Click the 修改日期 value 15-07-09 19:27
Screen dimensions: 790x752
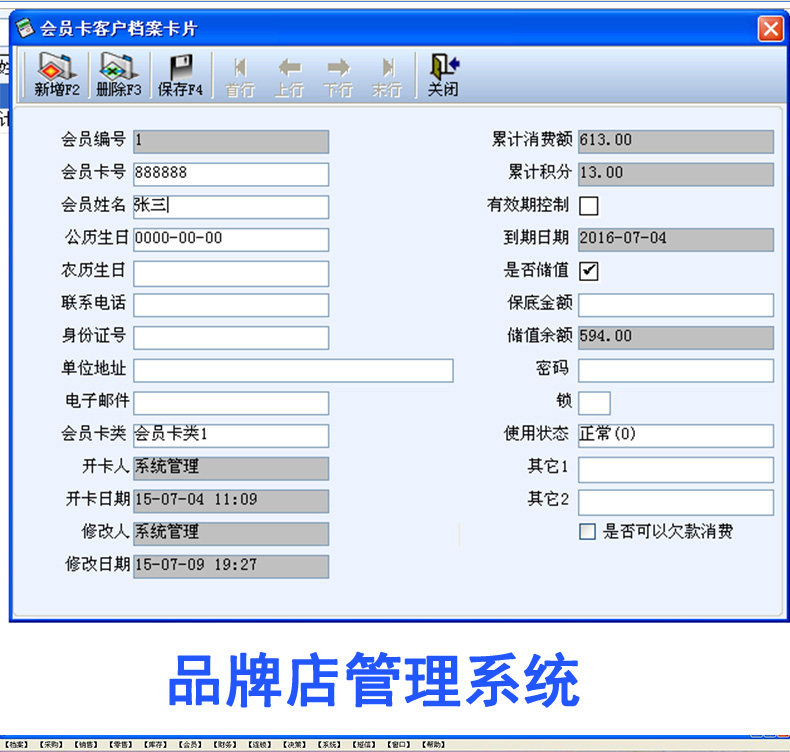pyautogui.click(x=231, y=567)
